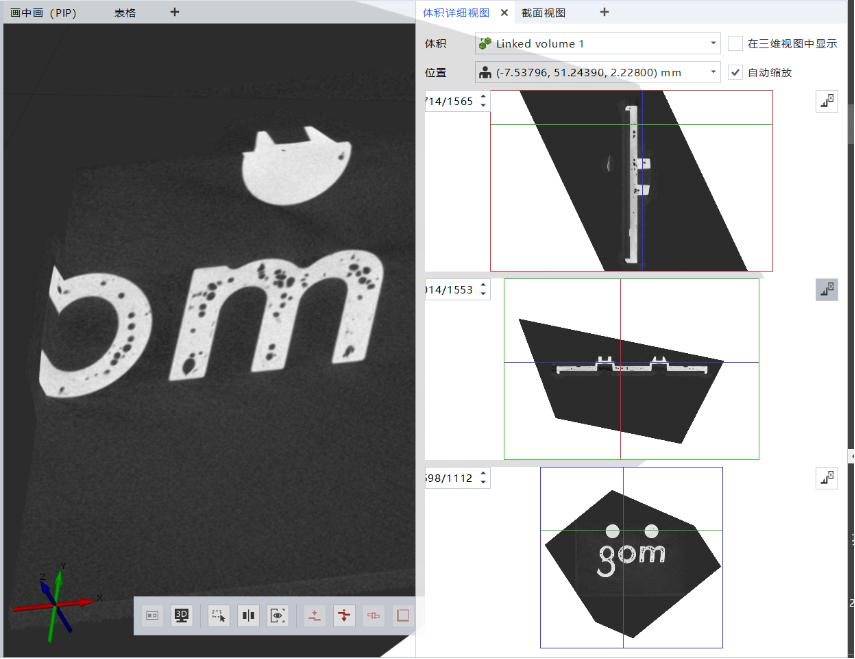Enable the 在三维视图中显示 checkbox

point(735,44)
